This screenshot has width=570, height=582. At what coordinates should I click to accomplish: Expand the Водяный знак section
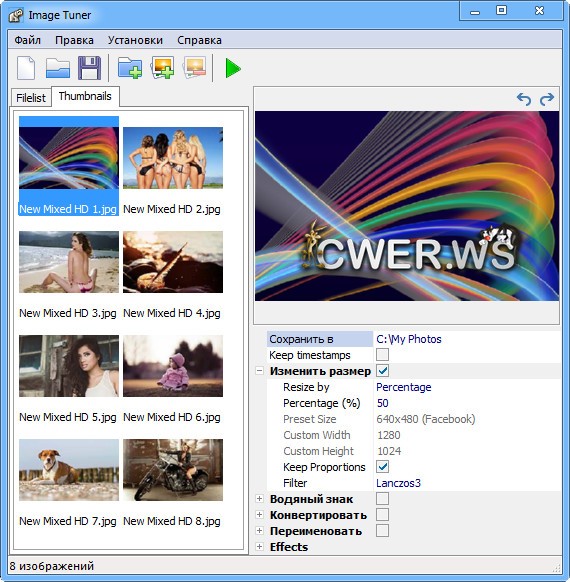[x=259, y=499]
